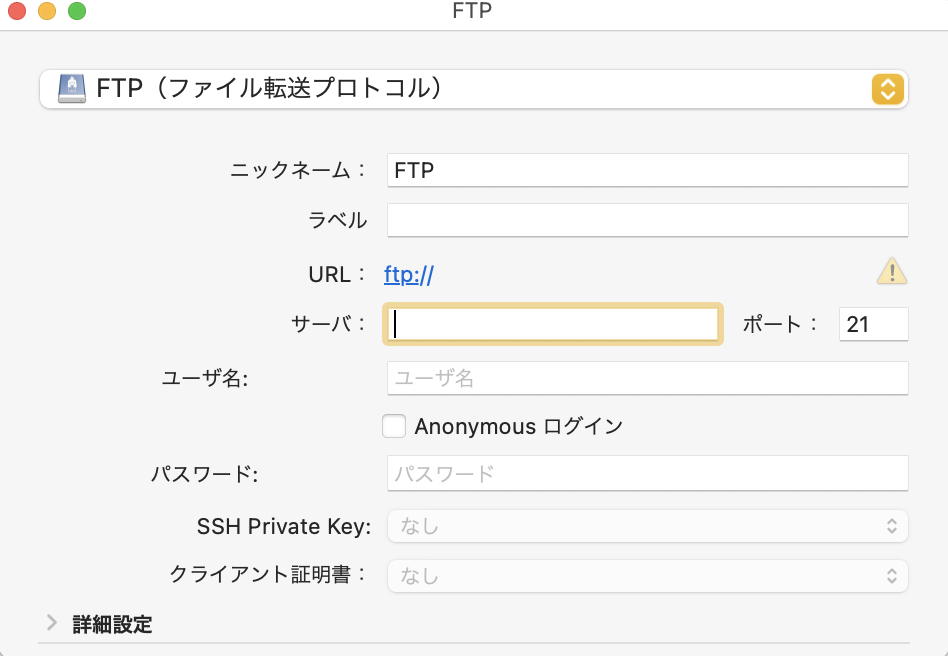Screen dimensions: 948x656
Task: Click the yellow warning triangle icon
Action: [891, 271]
